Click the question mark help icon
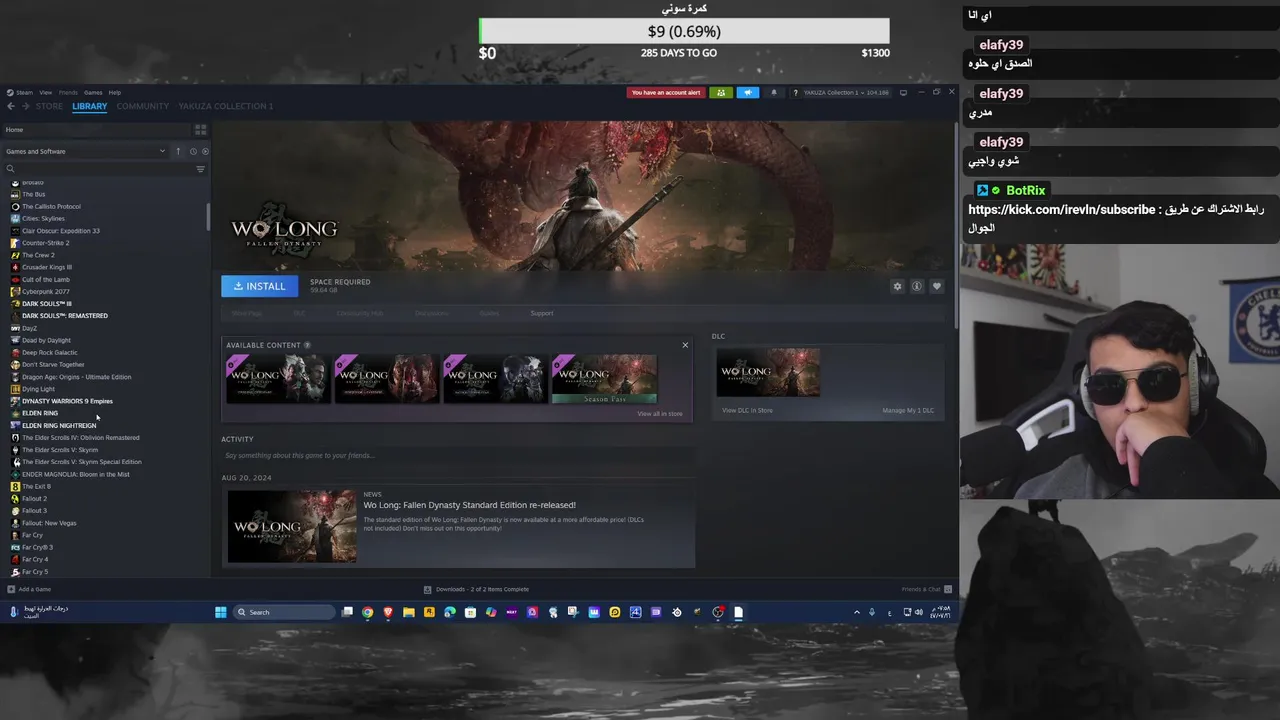Screen dimensions: 1280x720 pyautogui.click(x=795, y=93)
